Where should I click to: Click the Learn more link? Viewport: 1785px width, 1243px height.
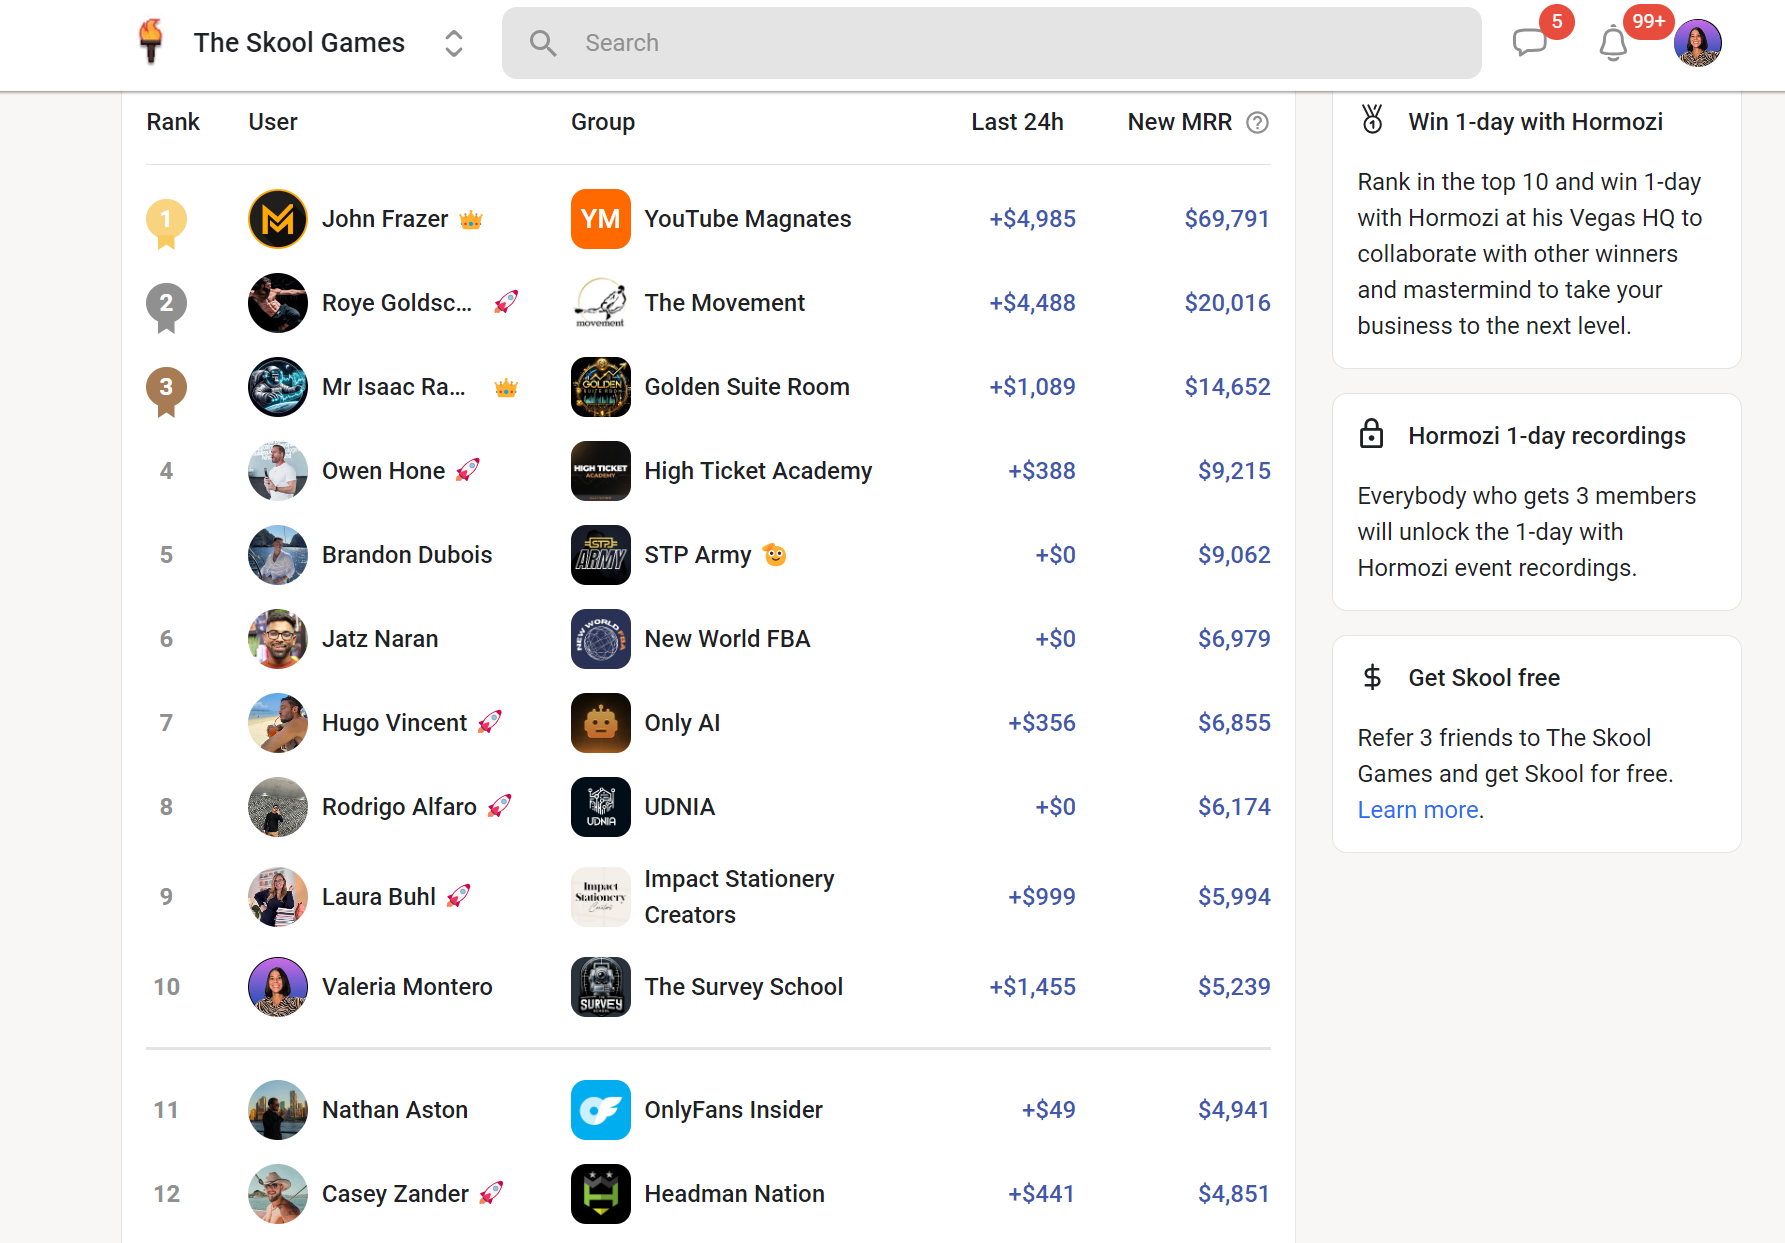pyautogui.click(x=1418, y=810)
